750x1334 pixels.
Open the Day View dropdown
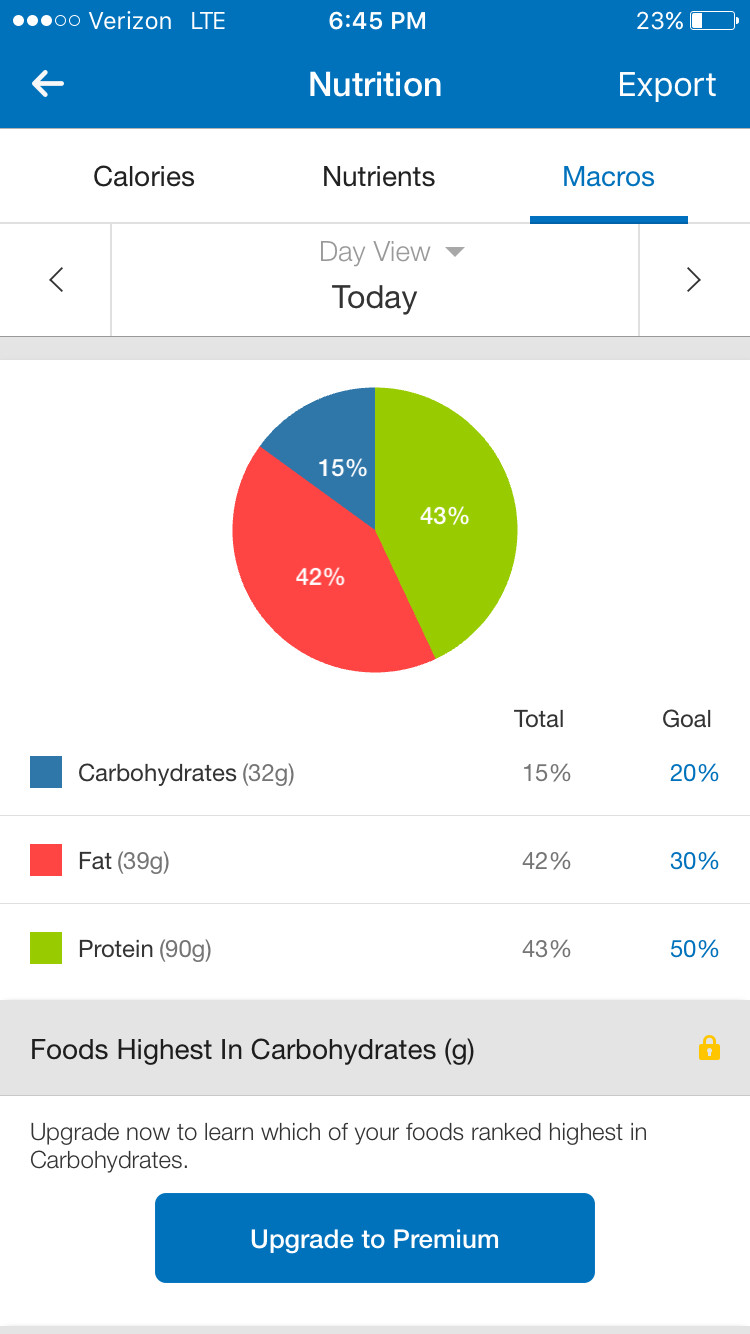(x=392, y=252)
